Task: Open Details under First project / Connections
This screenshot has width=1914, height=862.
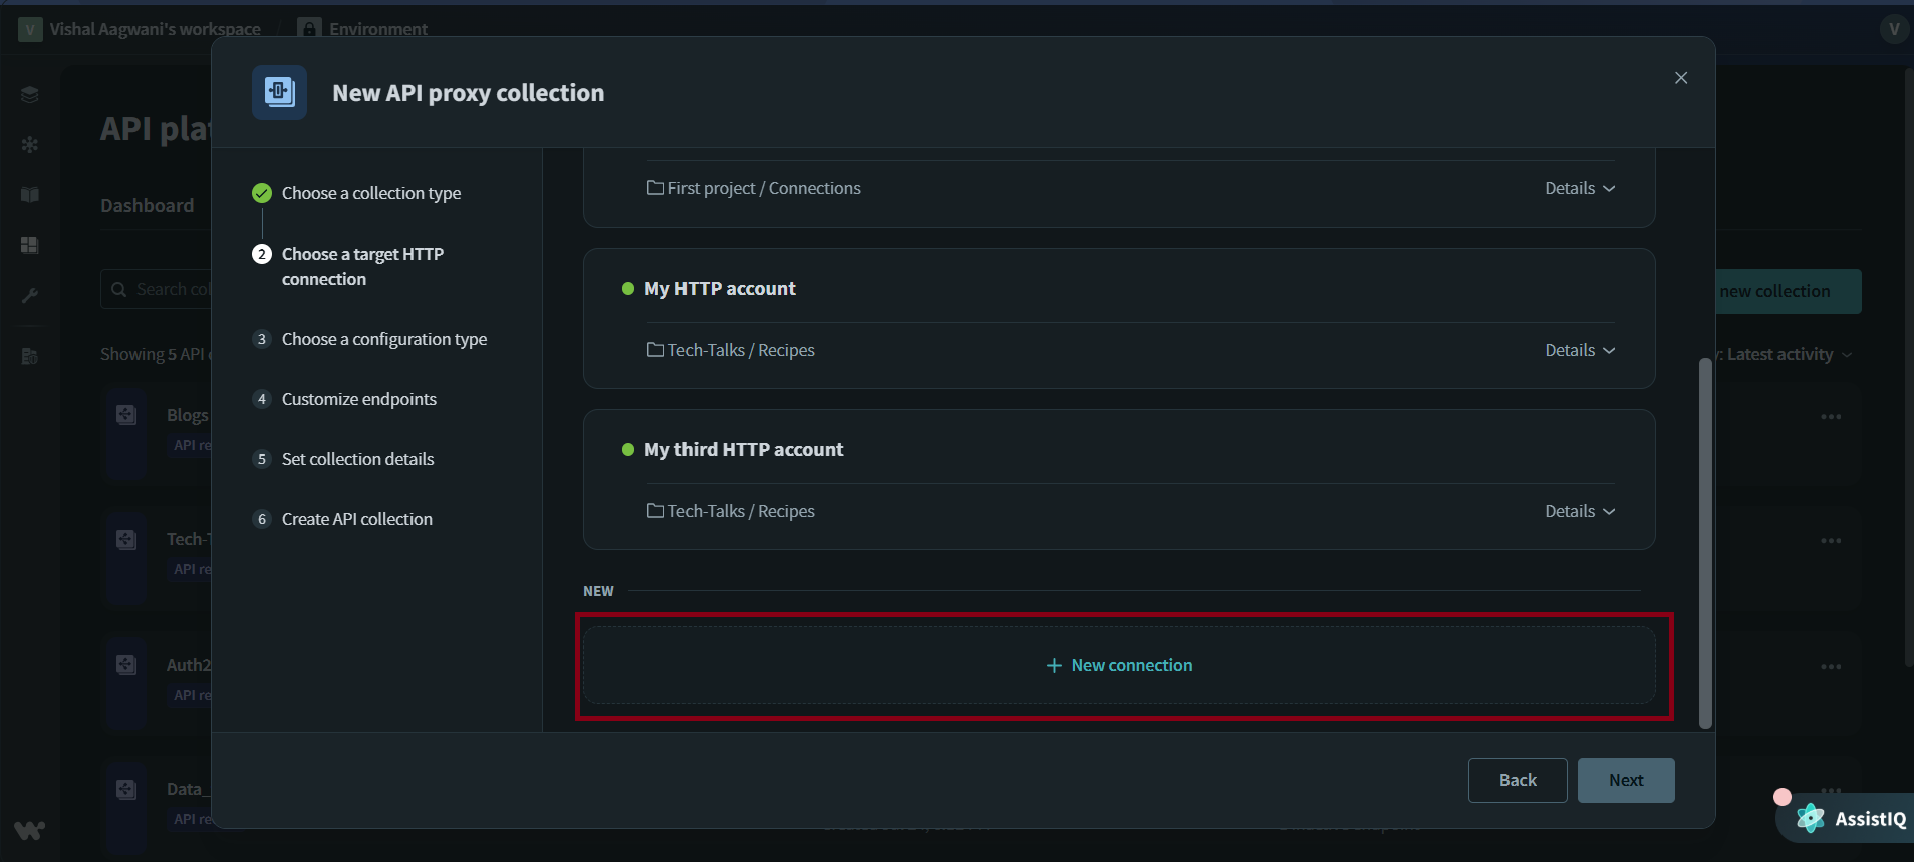Action: click(x=1578, y=187)
